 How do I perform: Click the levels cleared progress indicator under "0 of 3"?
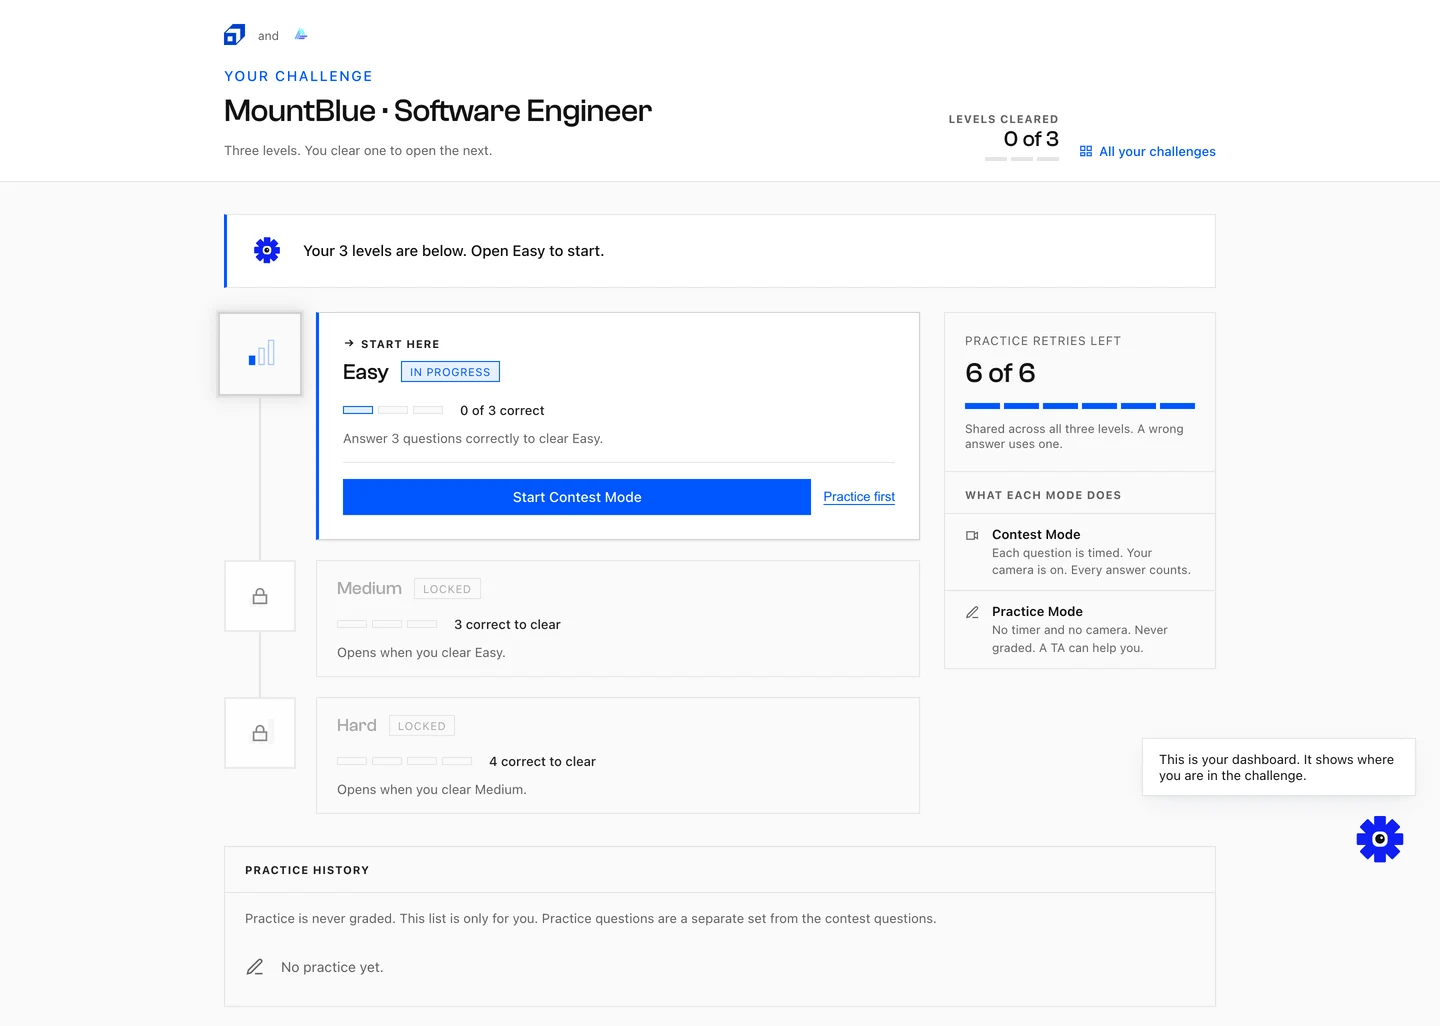pyautogui.click(x=1022, y=159)
